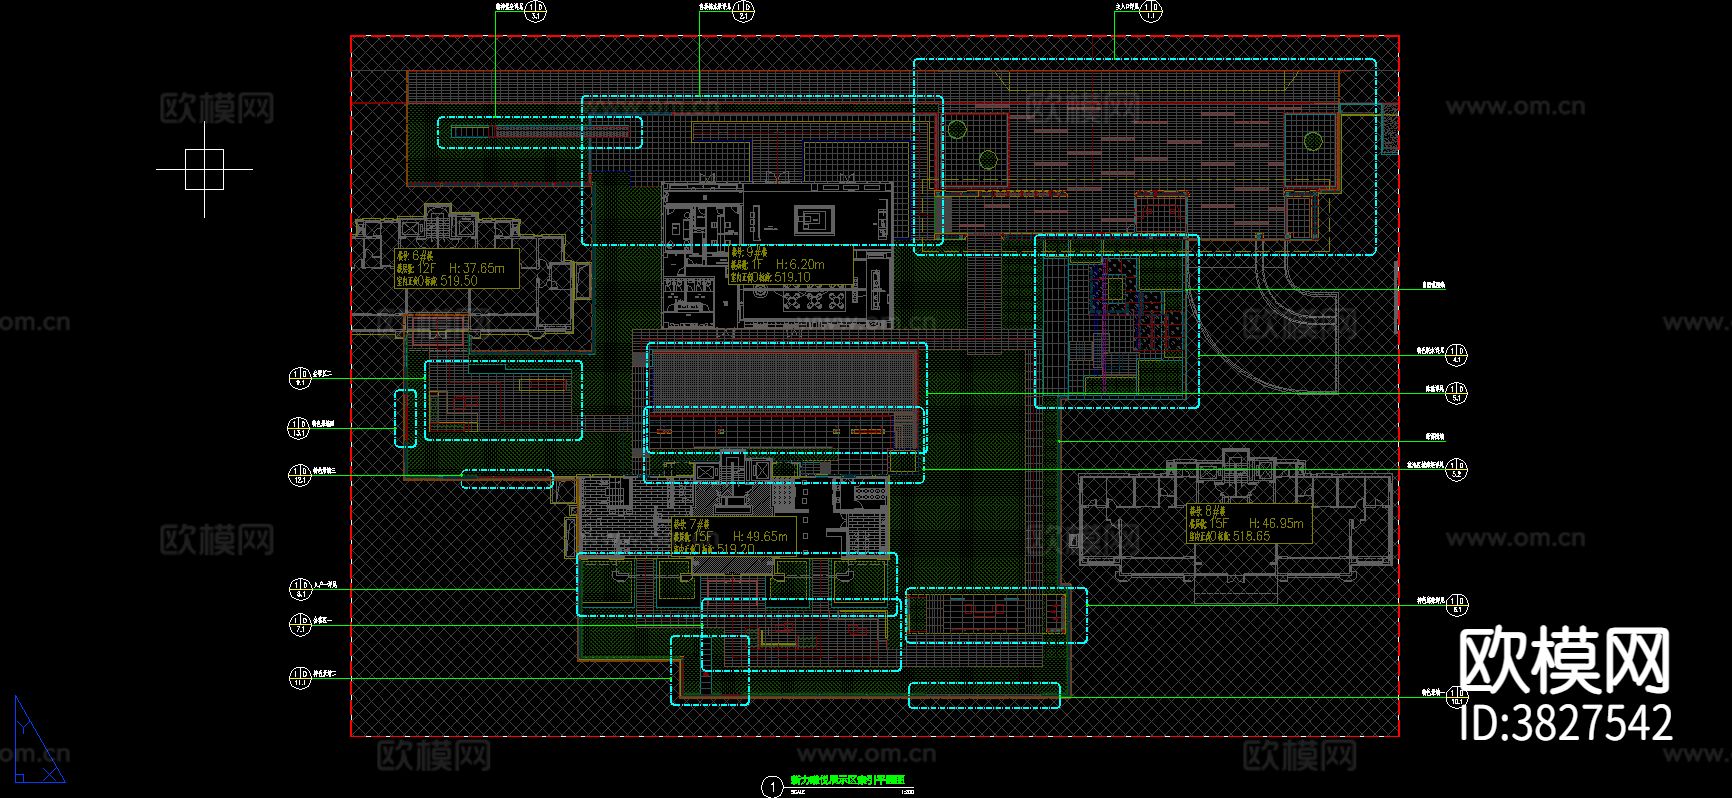The image size is (1732, 798).
Task: Select the detail callout bubble numbered 3.1
Action: coord(538,12)
